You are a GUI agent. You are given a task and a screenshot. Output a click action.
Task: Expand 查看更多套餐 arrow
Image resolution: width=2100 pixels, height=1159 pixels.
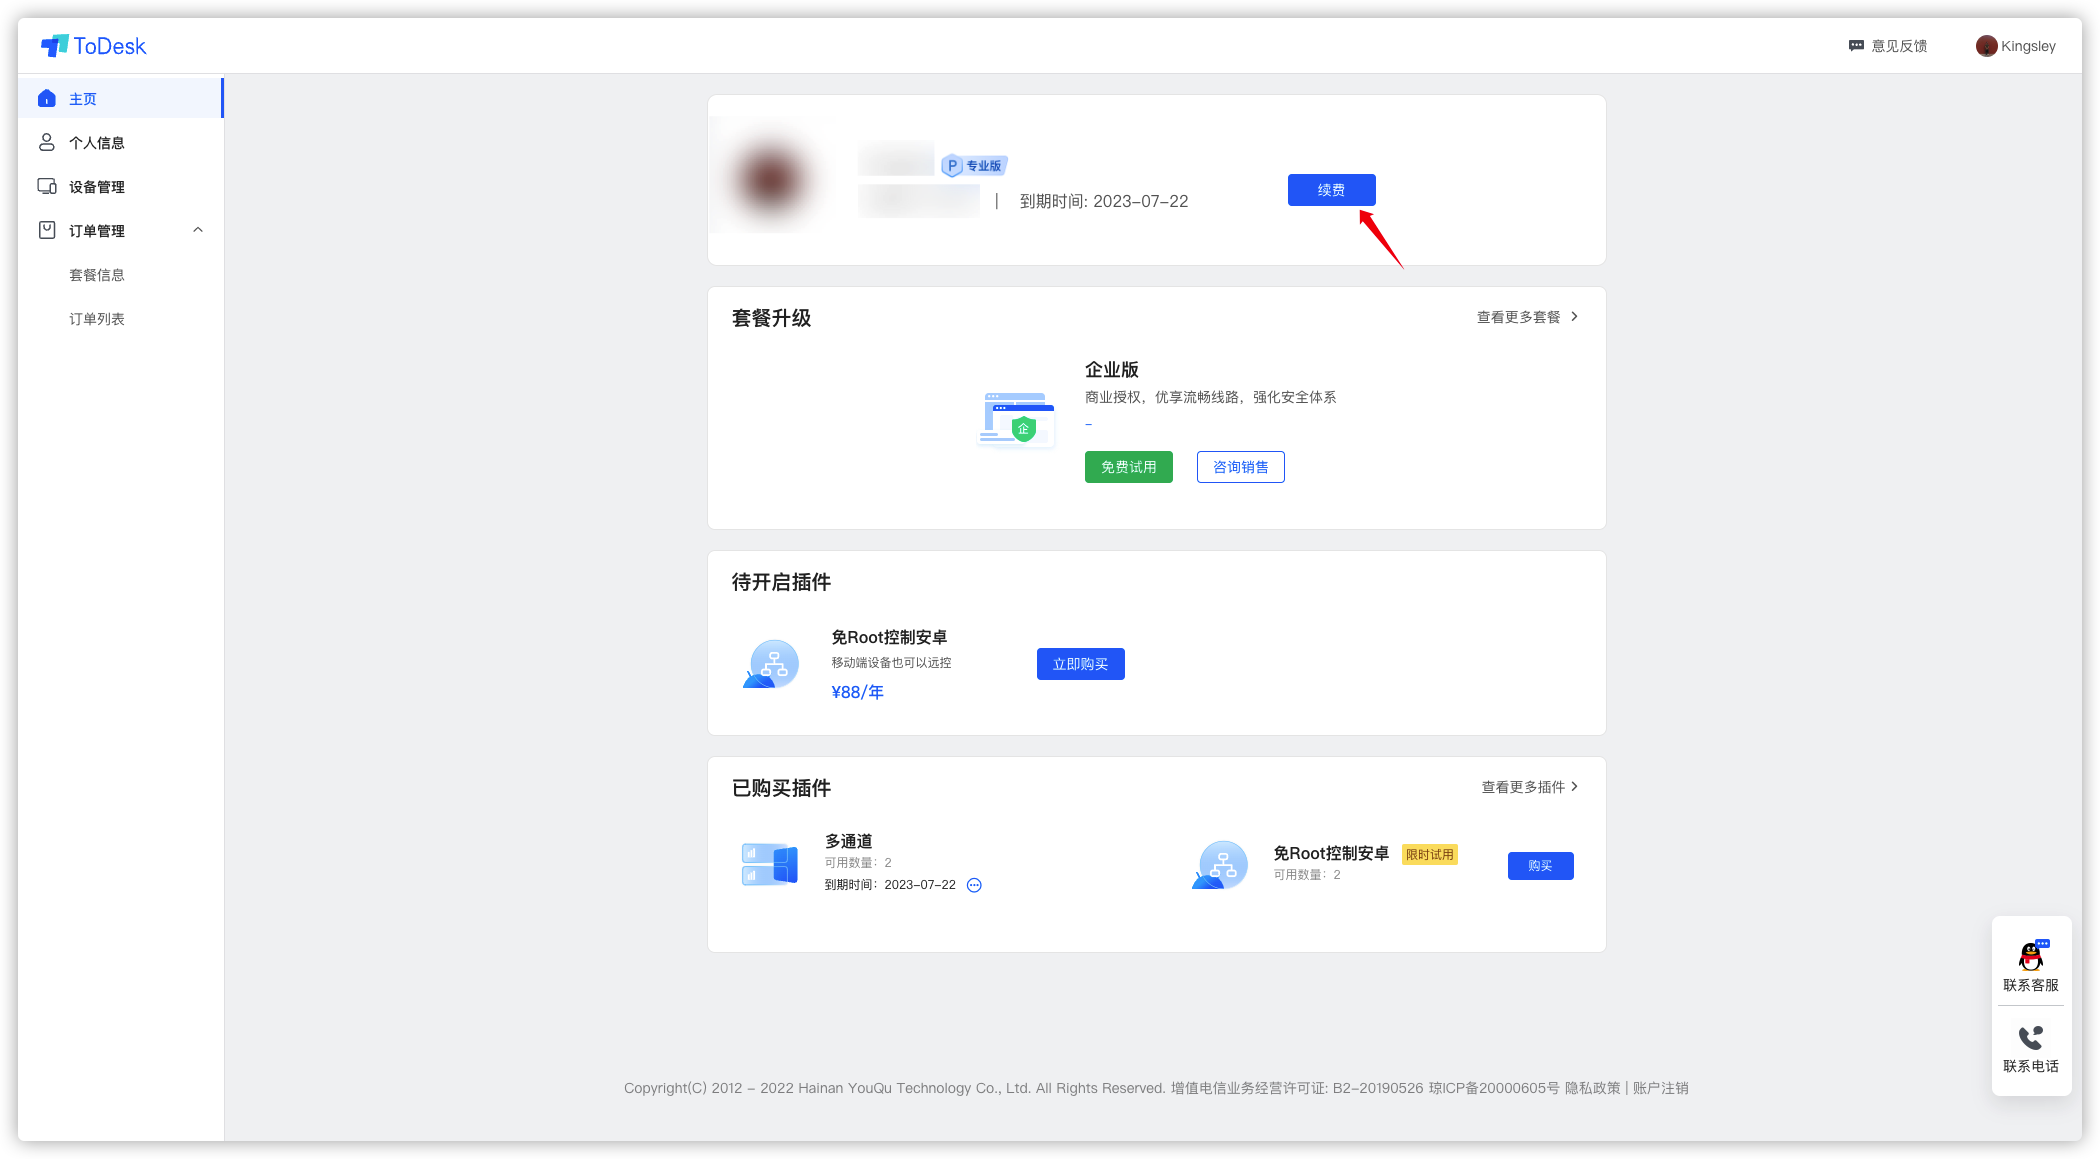[1574, 317]
